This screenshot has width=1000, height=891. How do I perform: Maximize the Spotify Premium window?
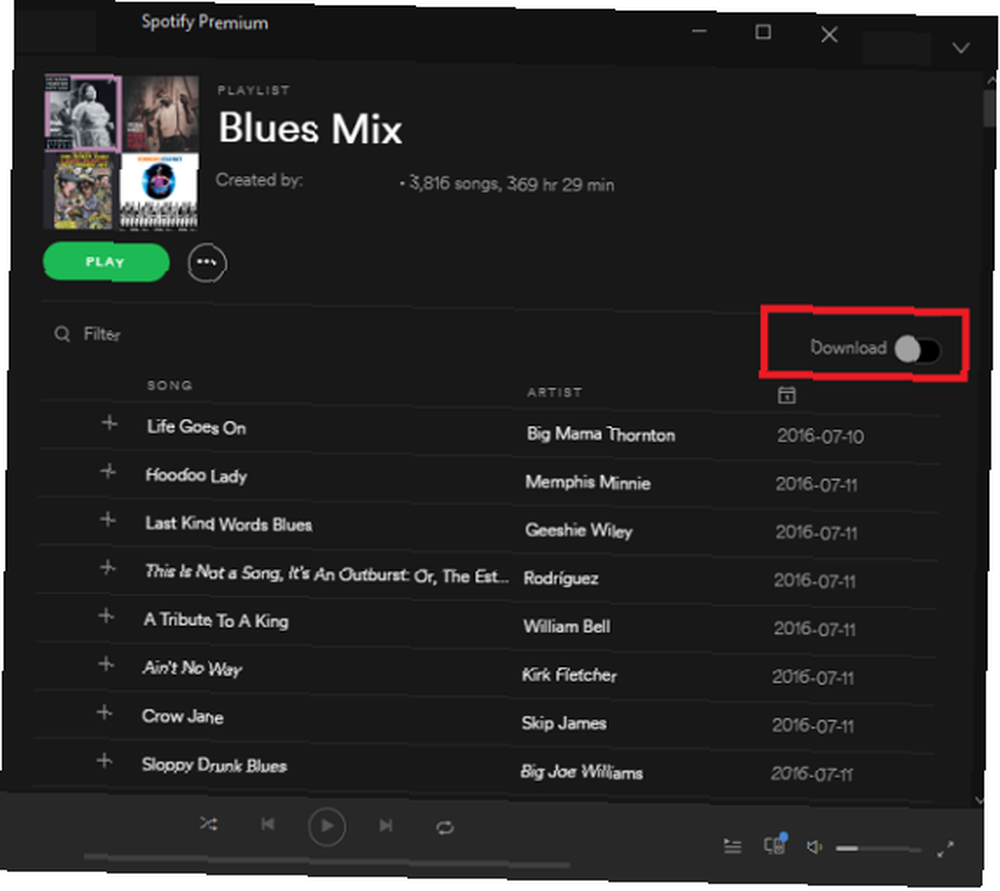click(x=763, y=31)
